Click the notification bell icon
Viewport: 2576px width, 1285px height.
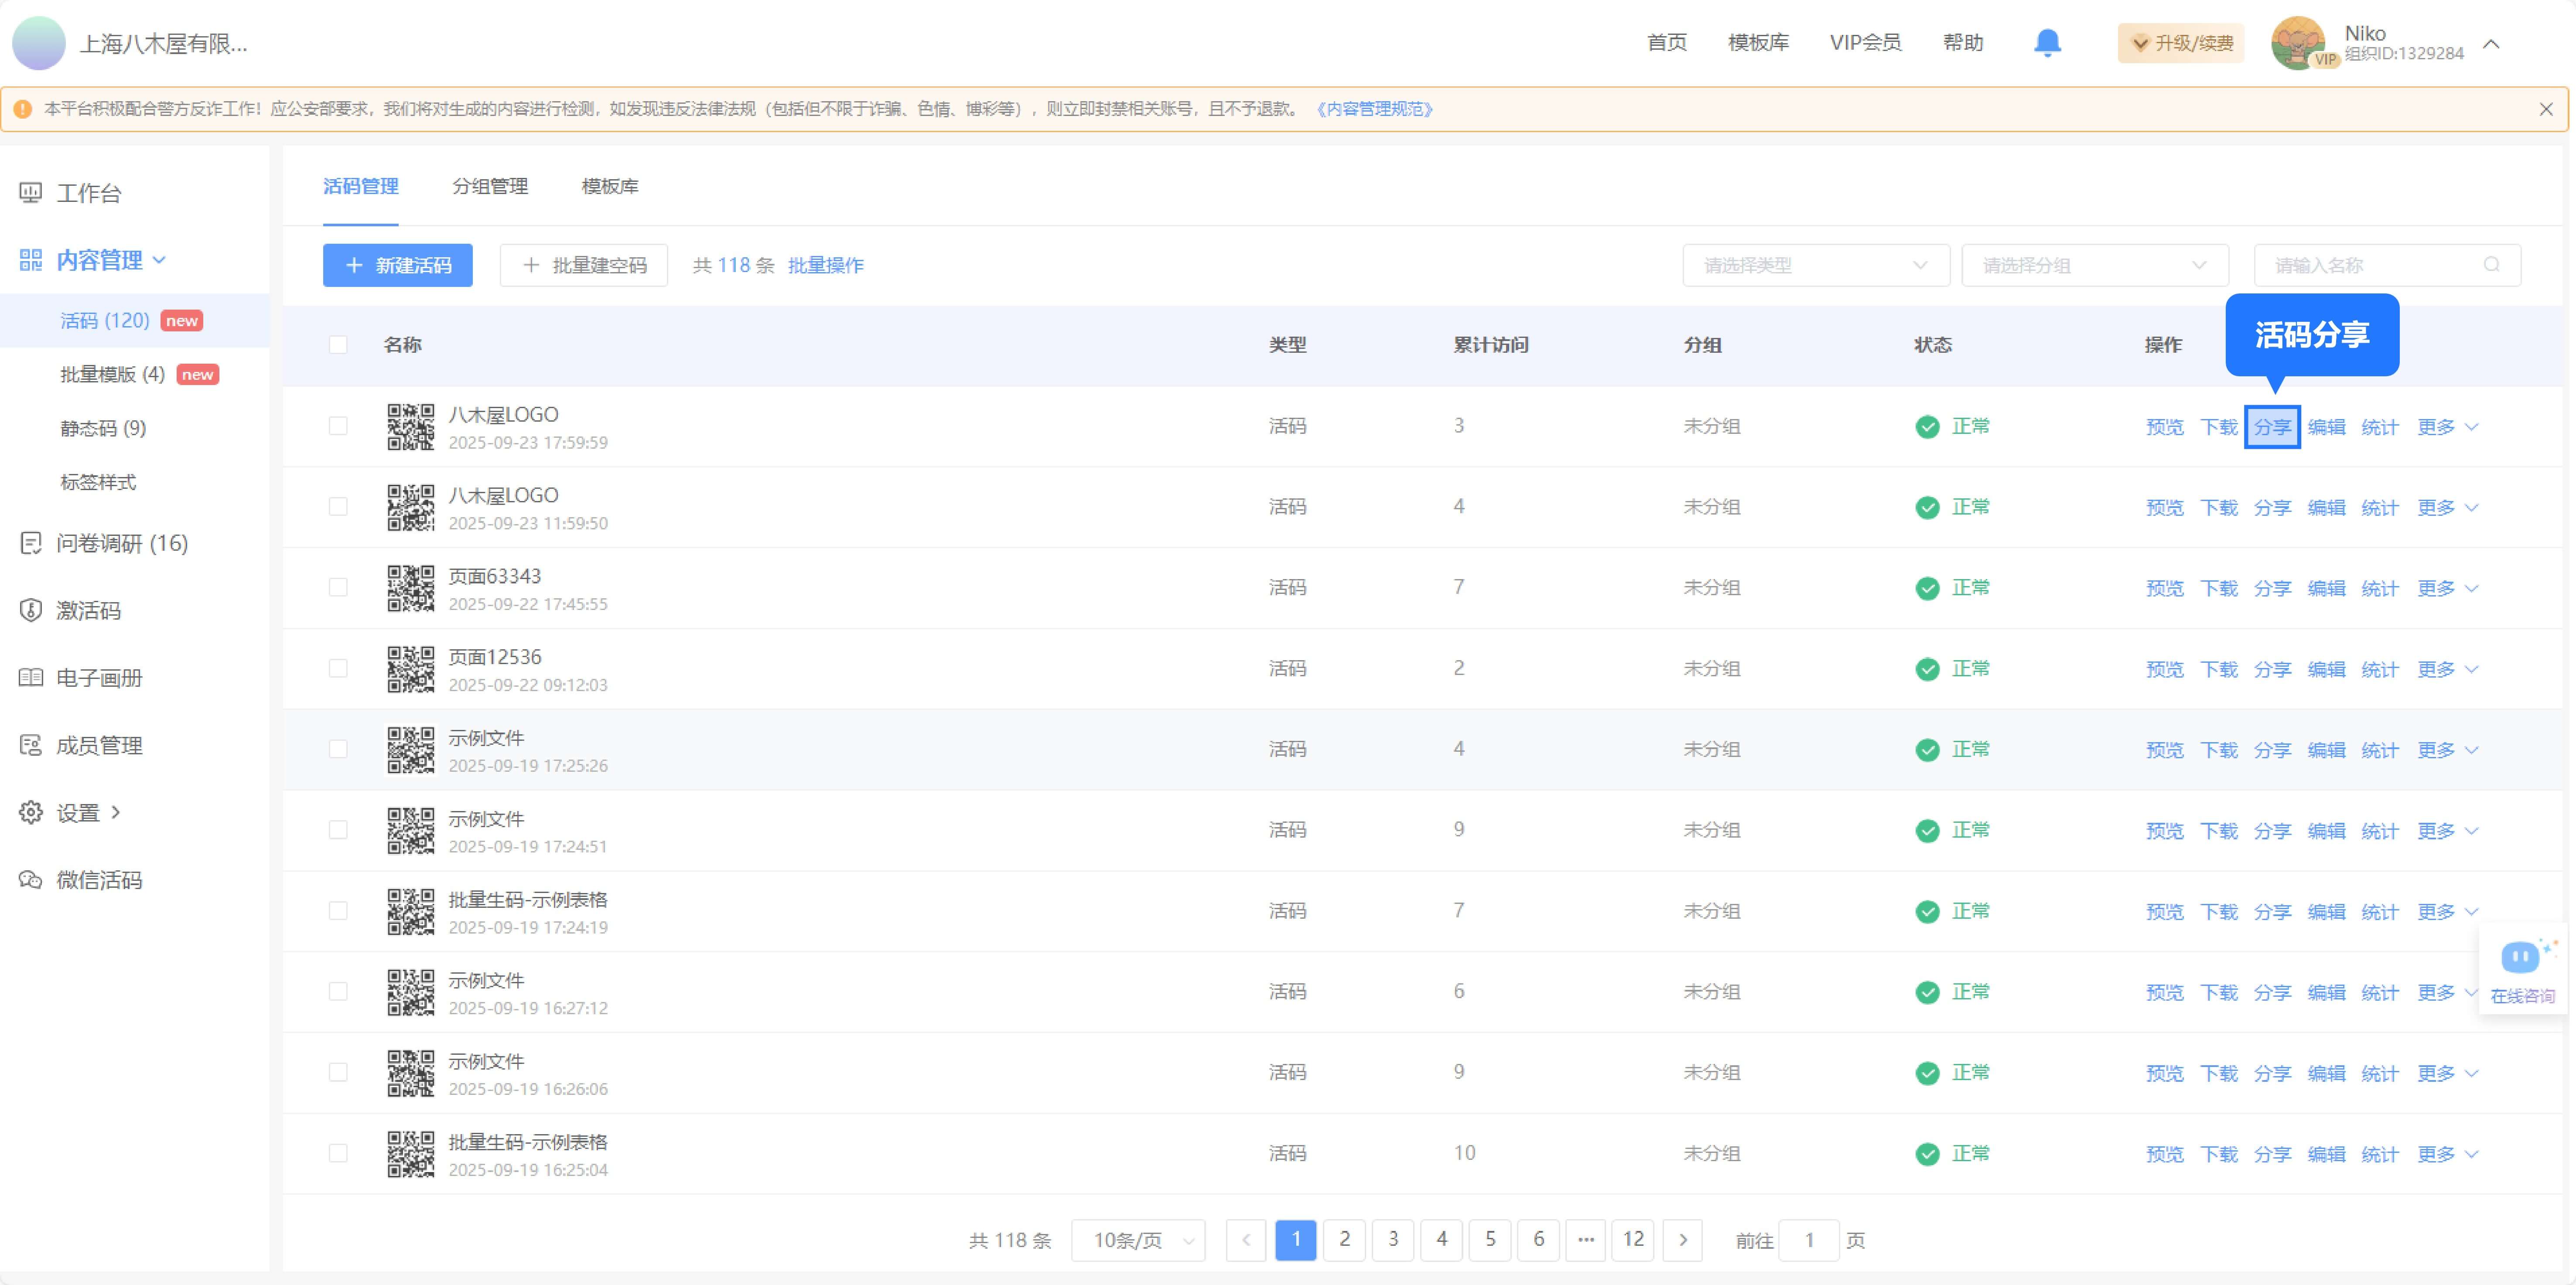click(x=2047, y=43)
